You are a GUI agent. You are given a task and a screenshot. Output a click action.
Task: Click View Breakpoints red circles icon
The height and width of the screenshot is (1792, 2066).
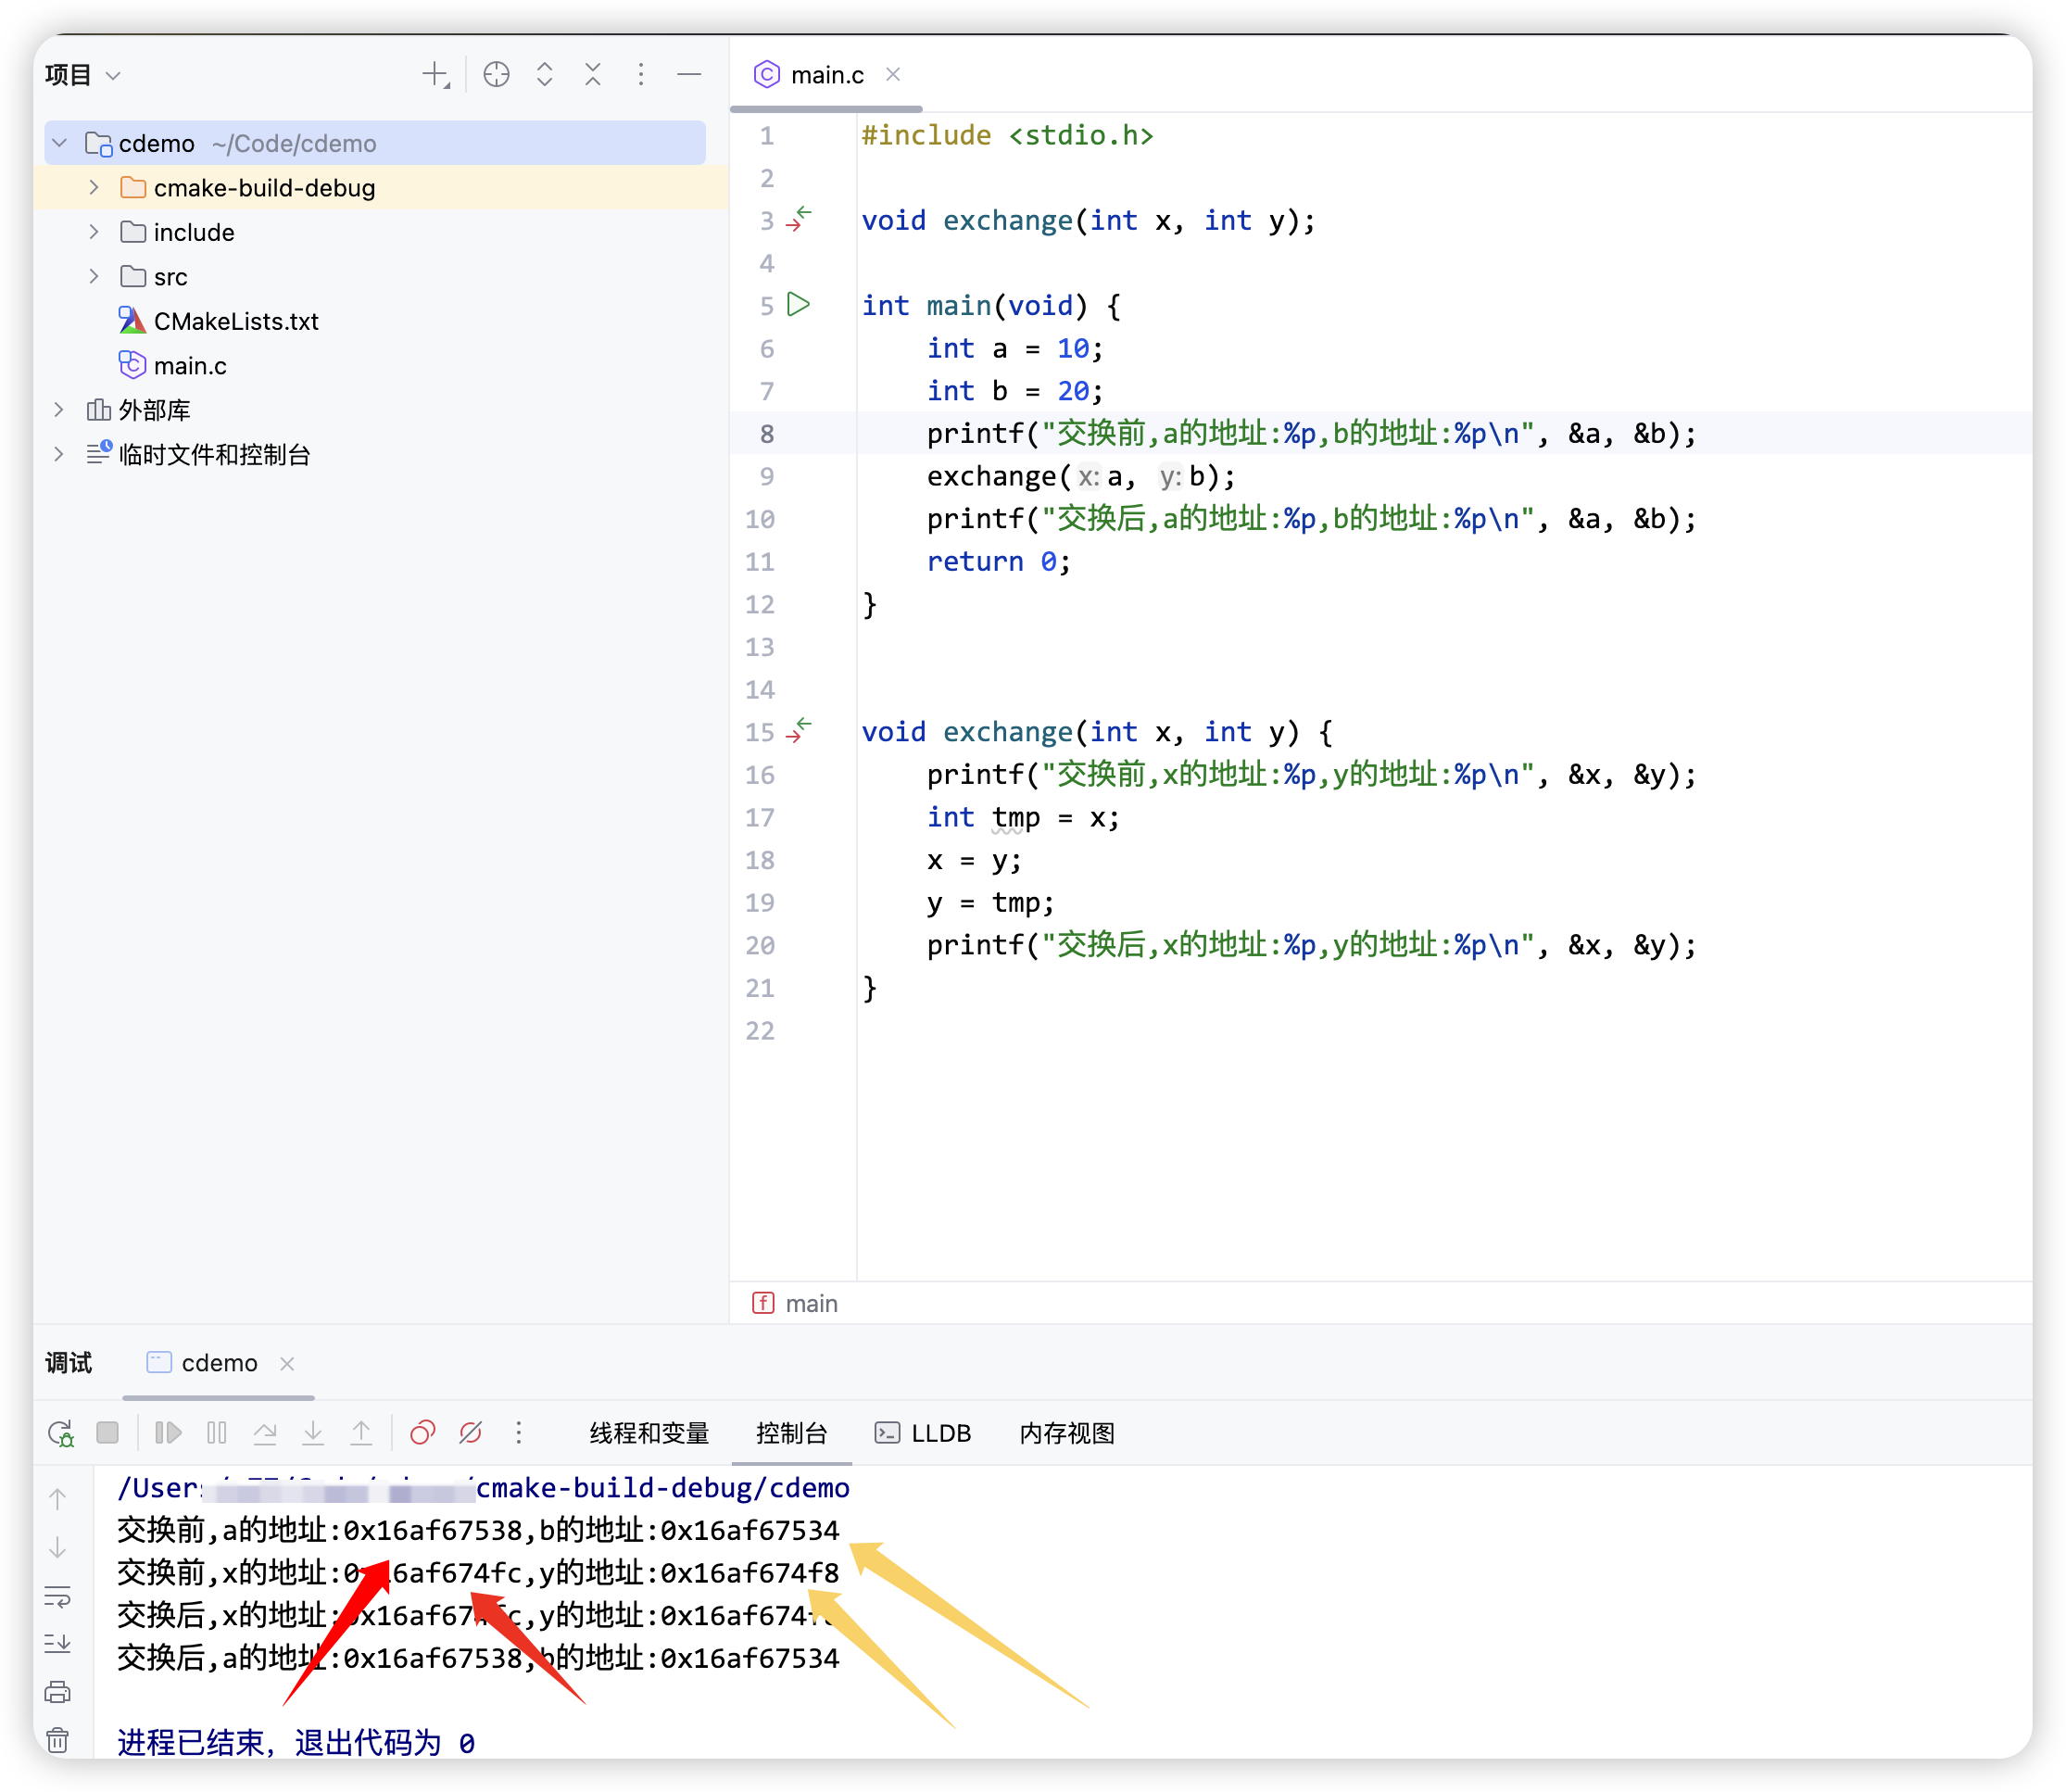pyautogui.click(x=422, y=1433)
